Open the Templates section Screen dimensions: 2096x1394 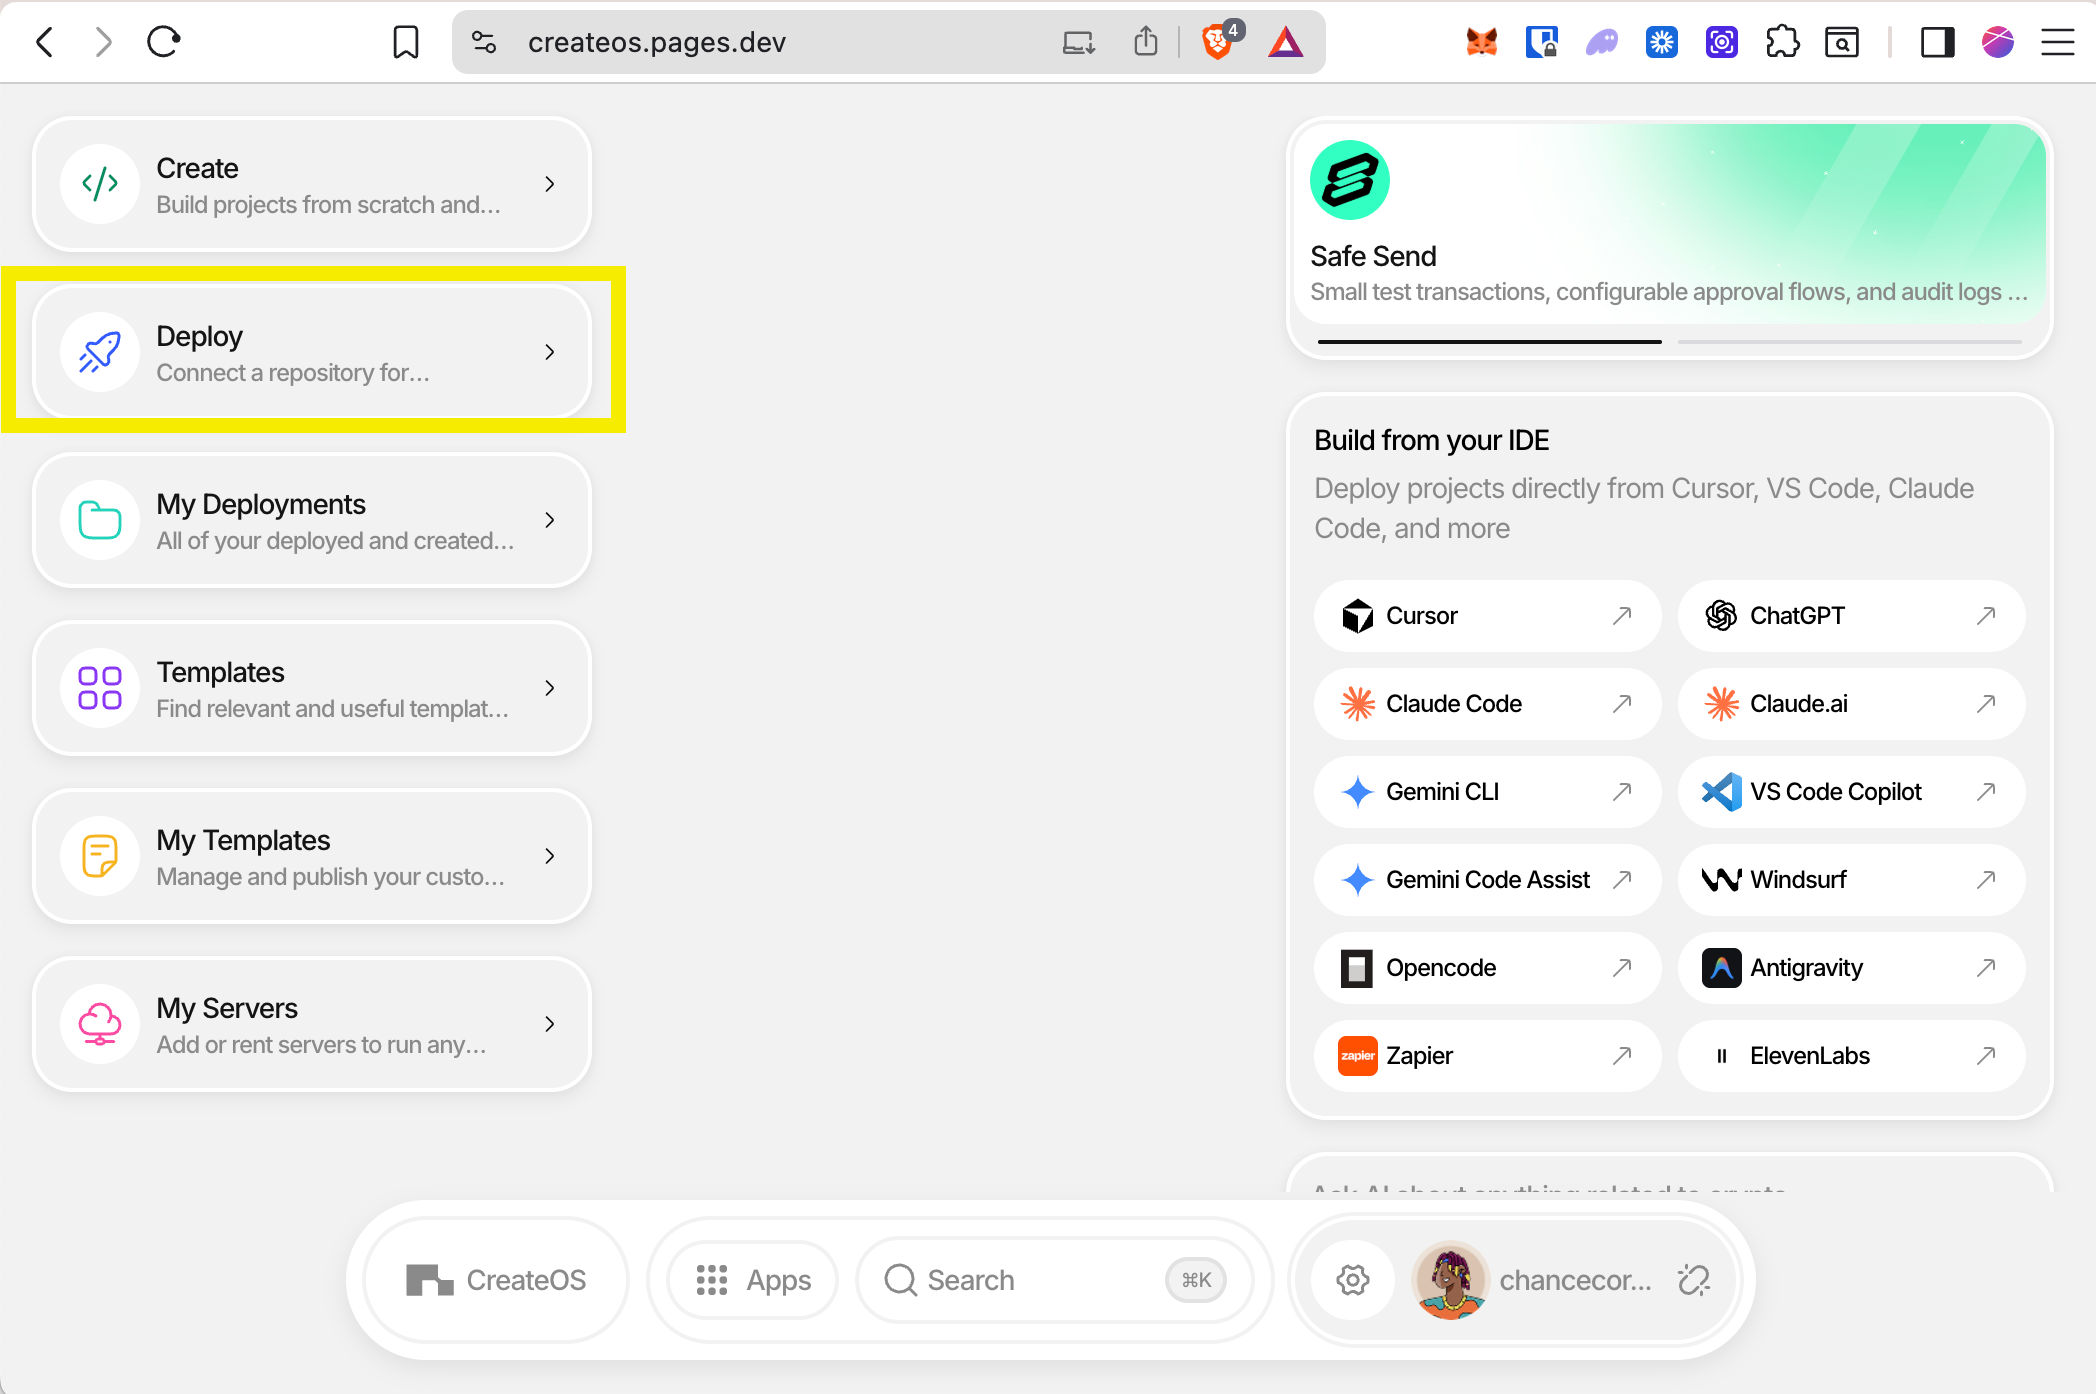click(312, 688)
